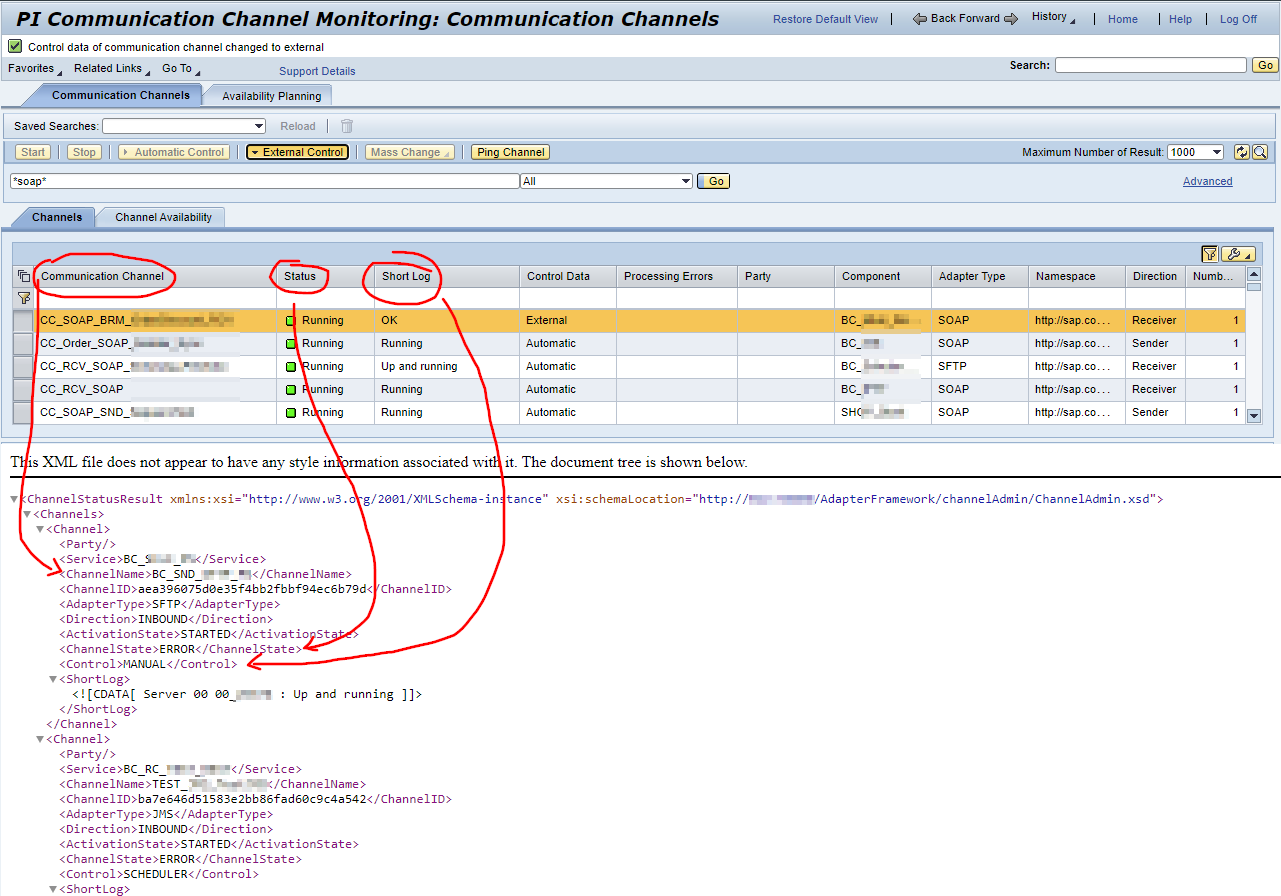The width and height of the screenshot is (1281, 896).
Task: Select the Channels sub-tab
Action: [x=57, y=217]
